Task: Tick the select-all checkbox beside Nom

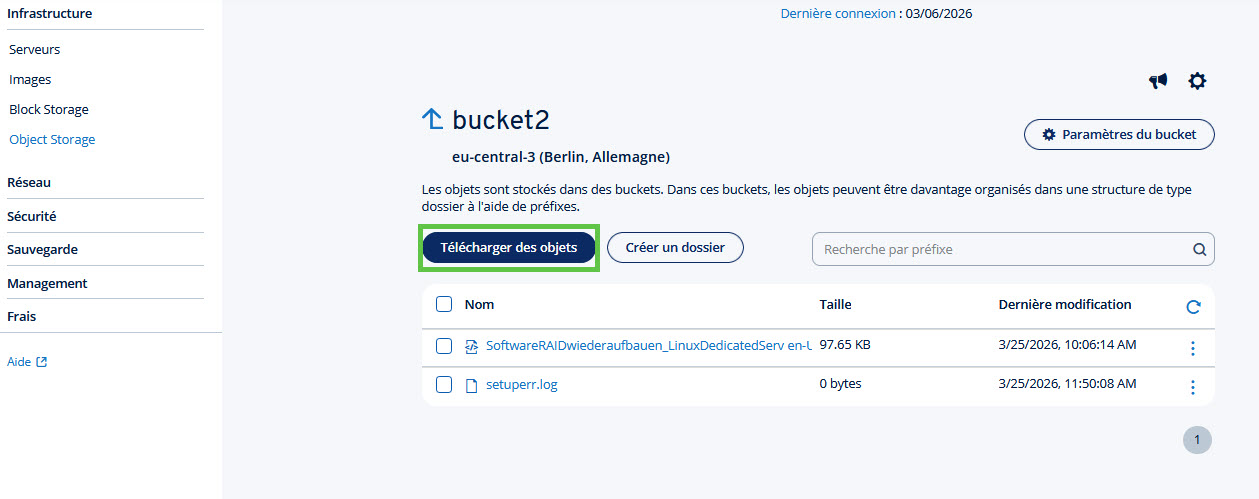Action: [444, 304]
